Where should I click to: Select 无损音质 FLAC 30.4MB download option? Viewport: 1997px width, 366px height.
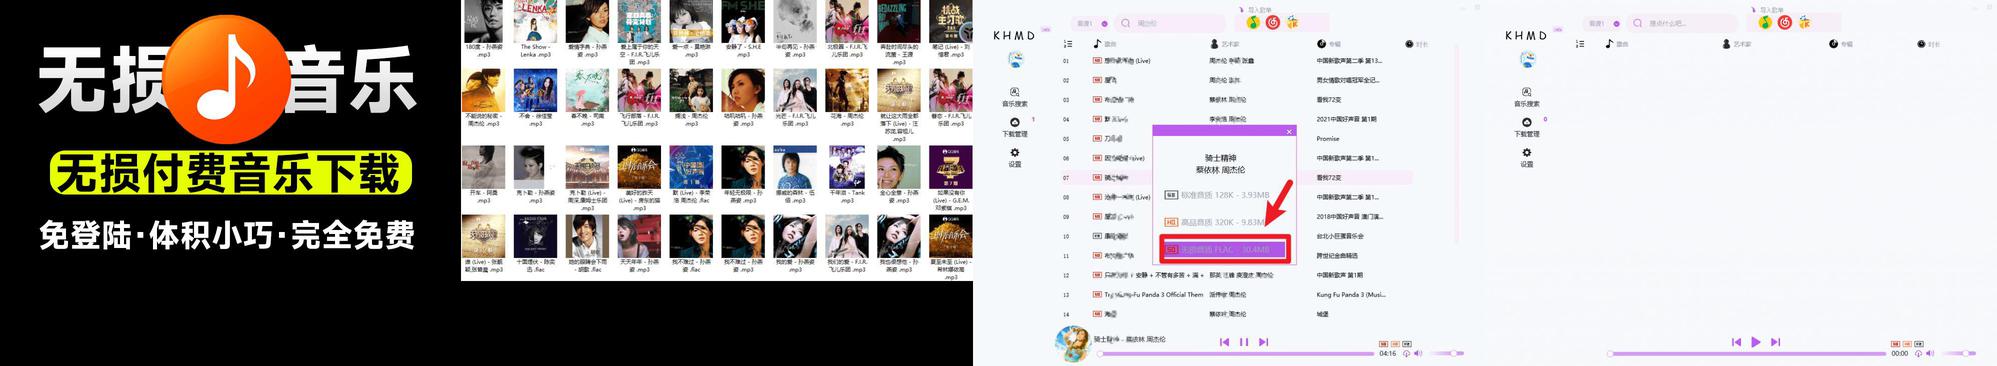(1225, 249)
